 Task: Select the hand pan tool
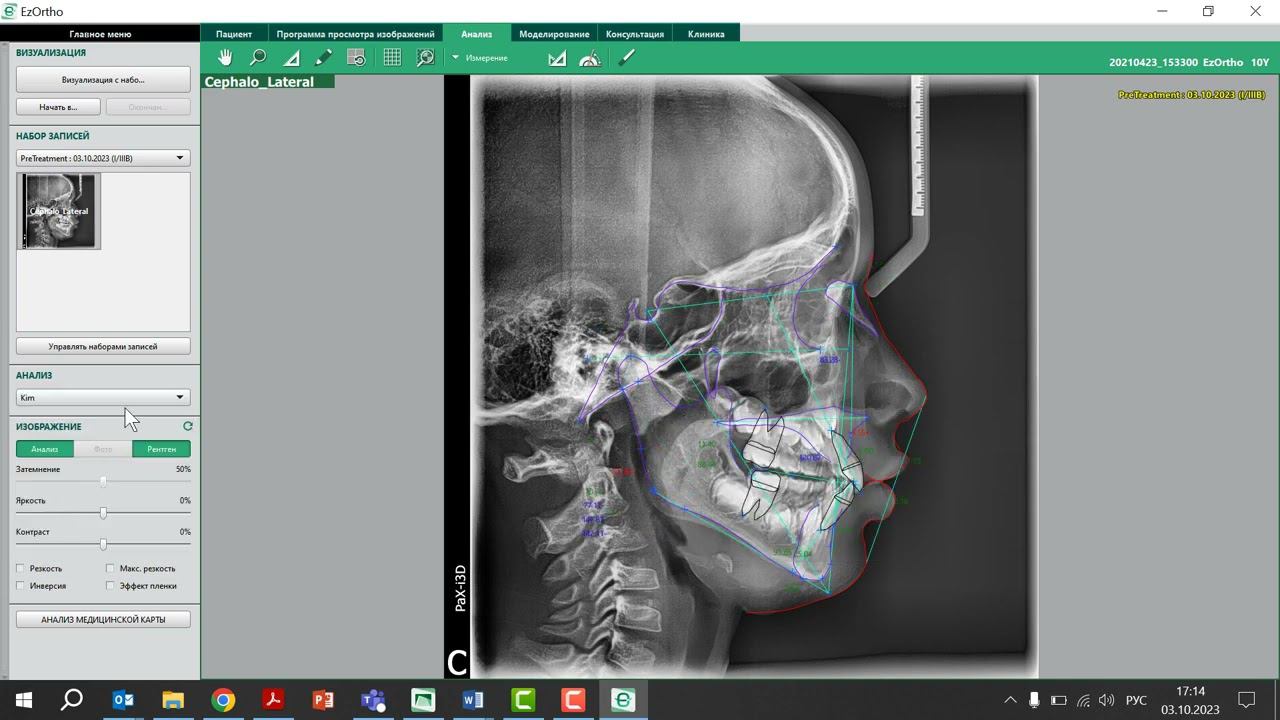pos(225,58)
